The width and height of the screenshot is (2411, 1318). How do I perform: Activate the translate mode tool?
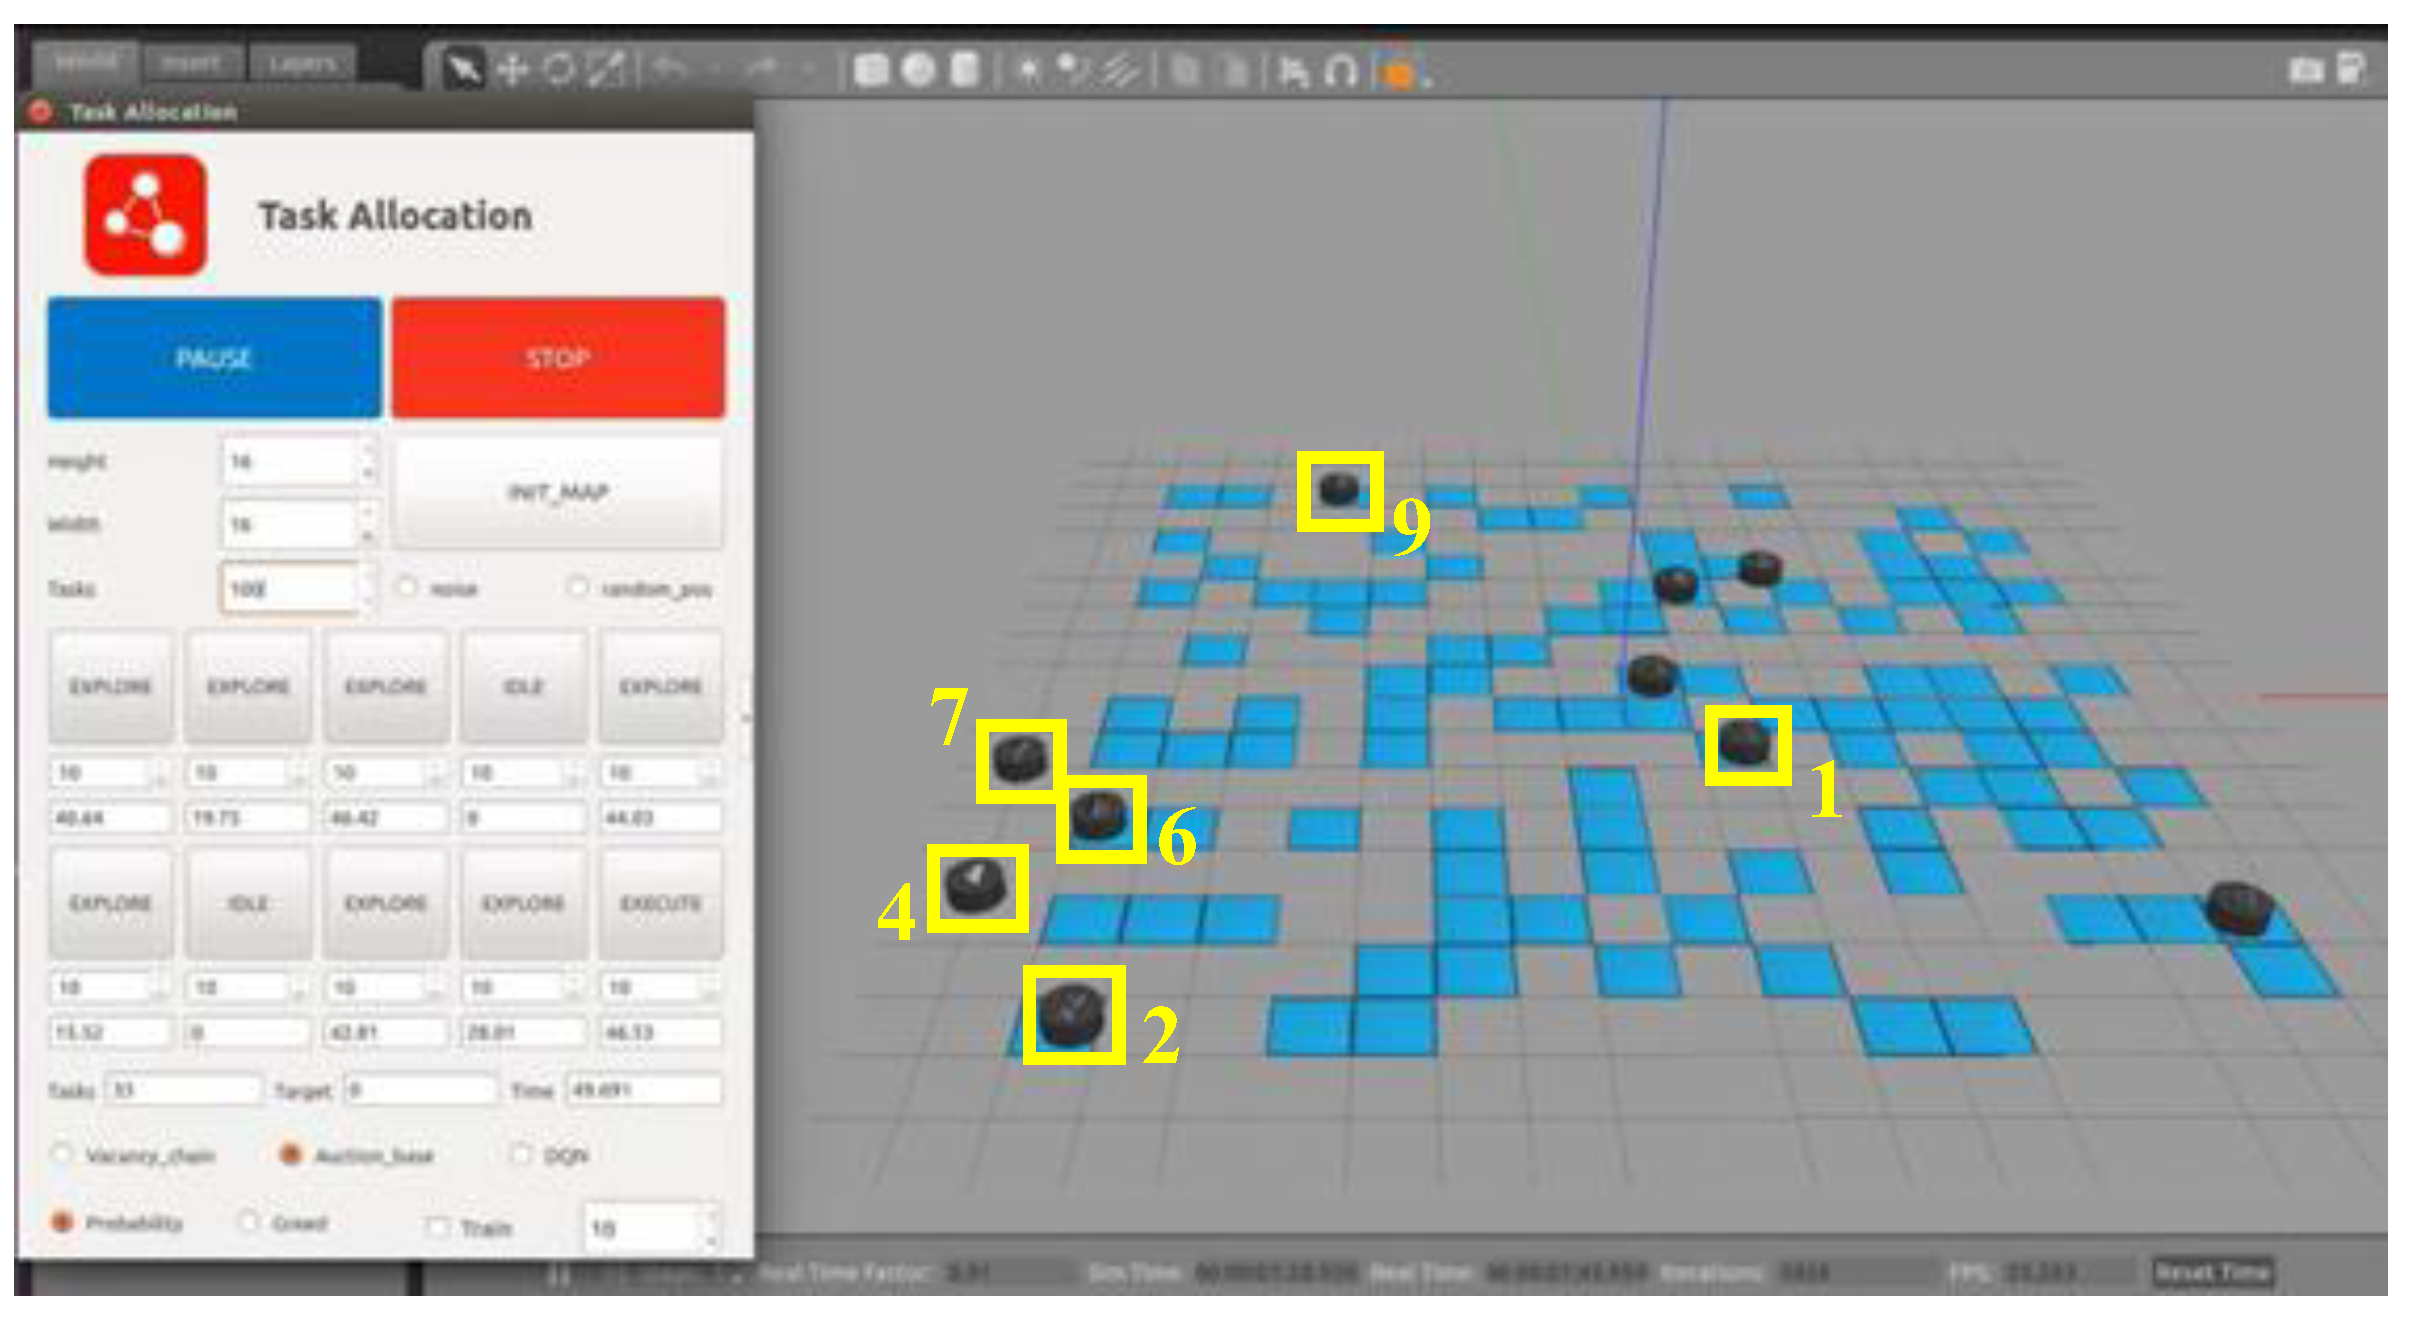coord(512,70)
